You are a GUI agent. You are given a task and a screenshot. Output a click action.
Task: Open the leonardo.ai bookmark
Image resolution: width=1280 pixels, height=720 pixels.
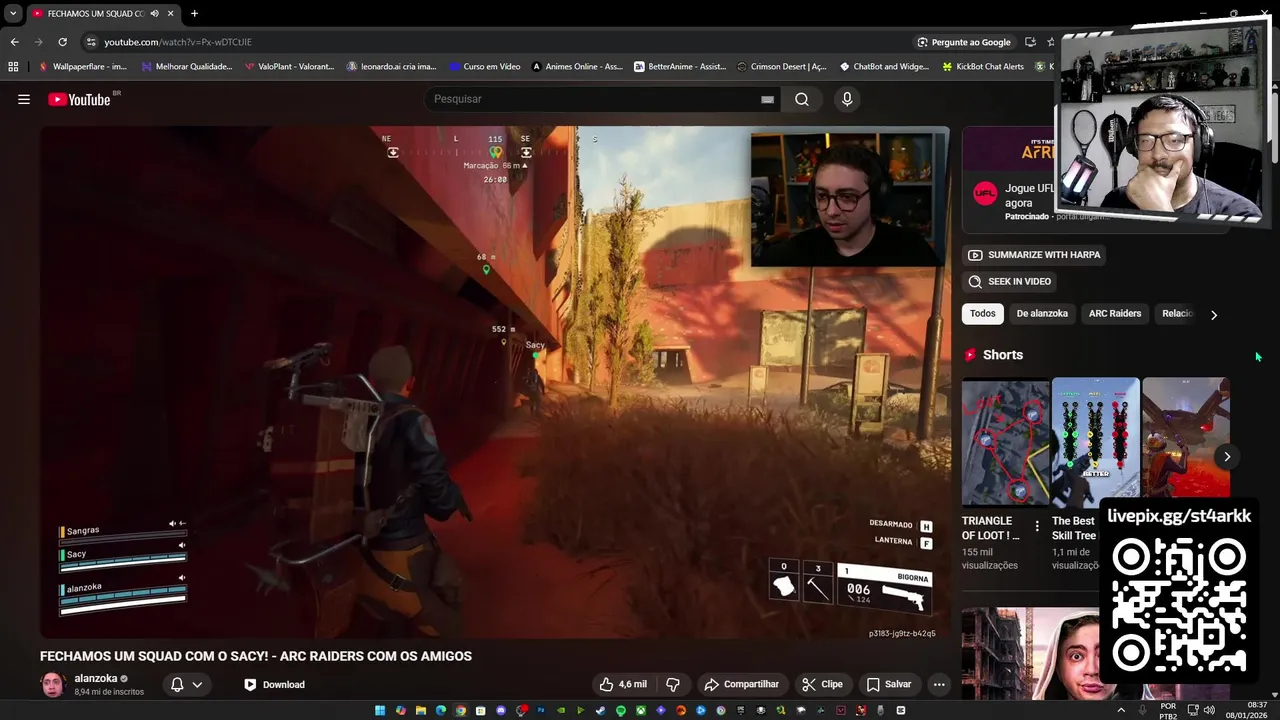coord(391,66)
